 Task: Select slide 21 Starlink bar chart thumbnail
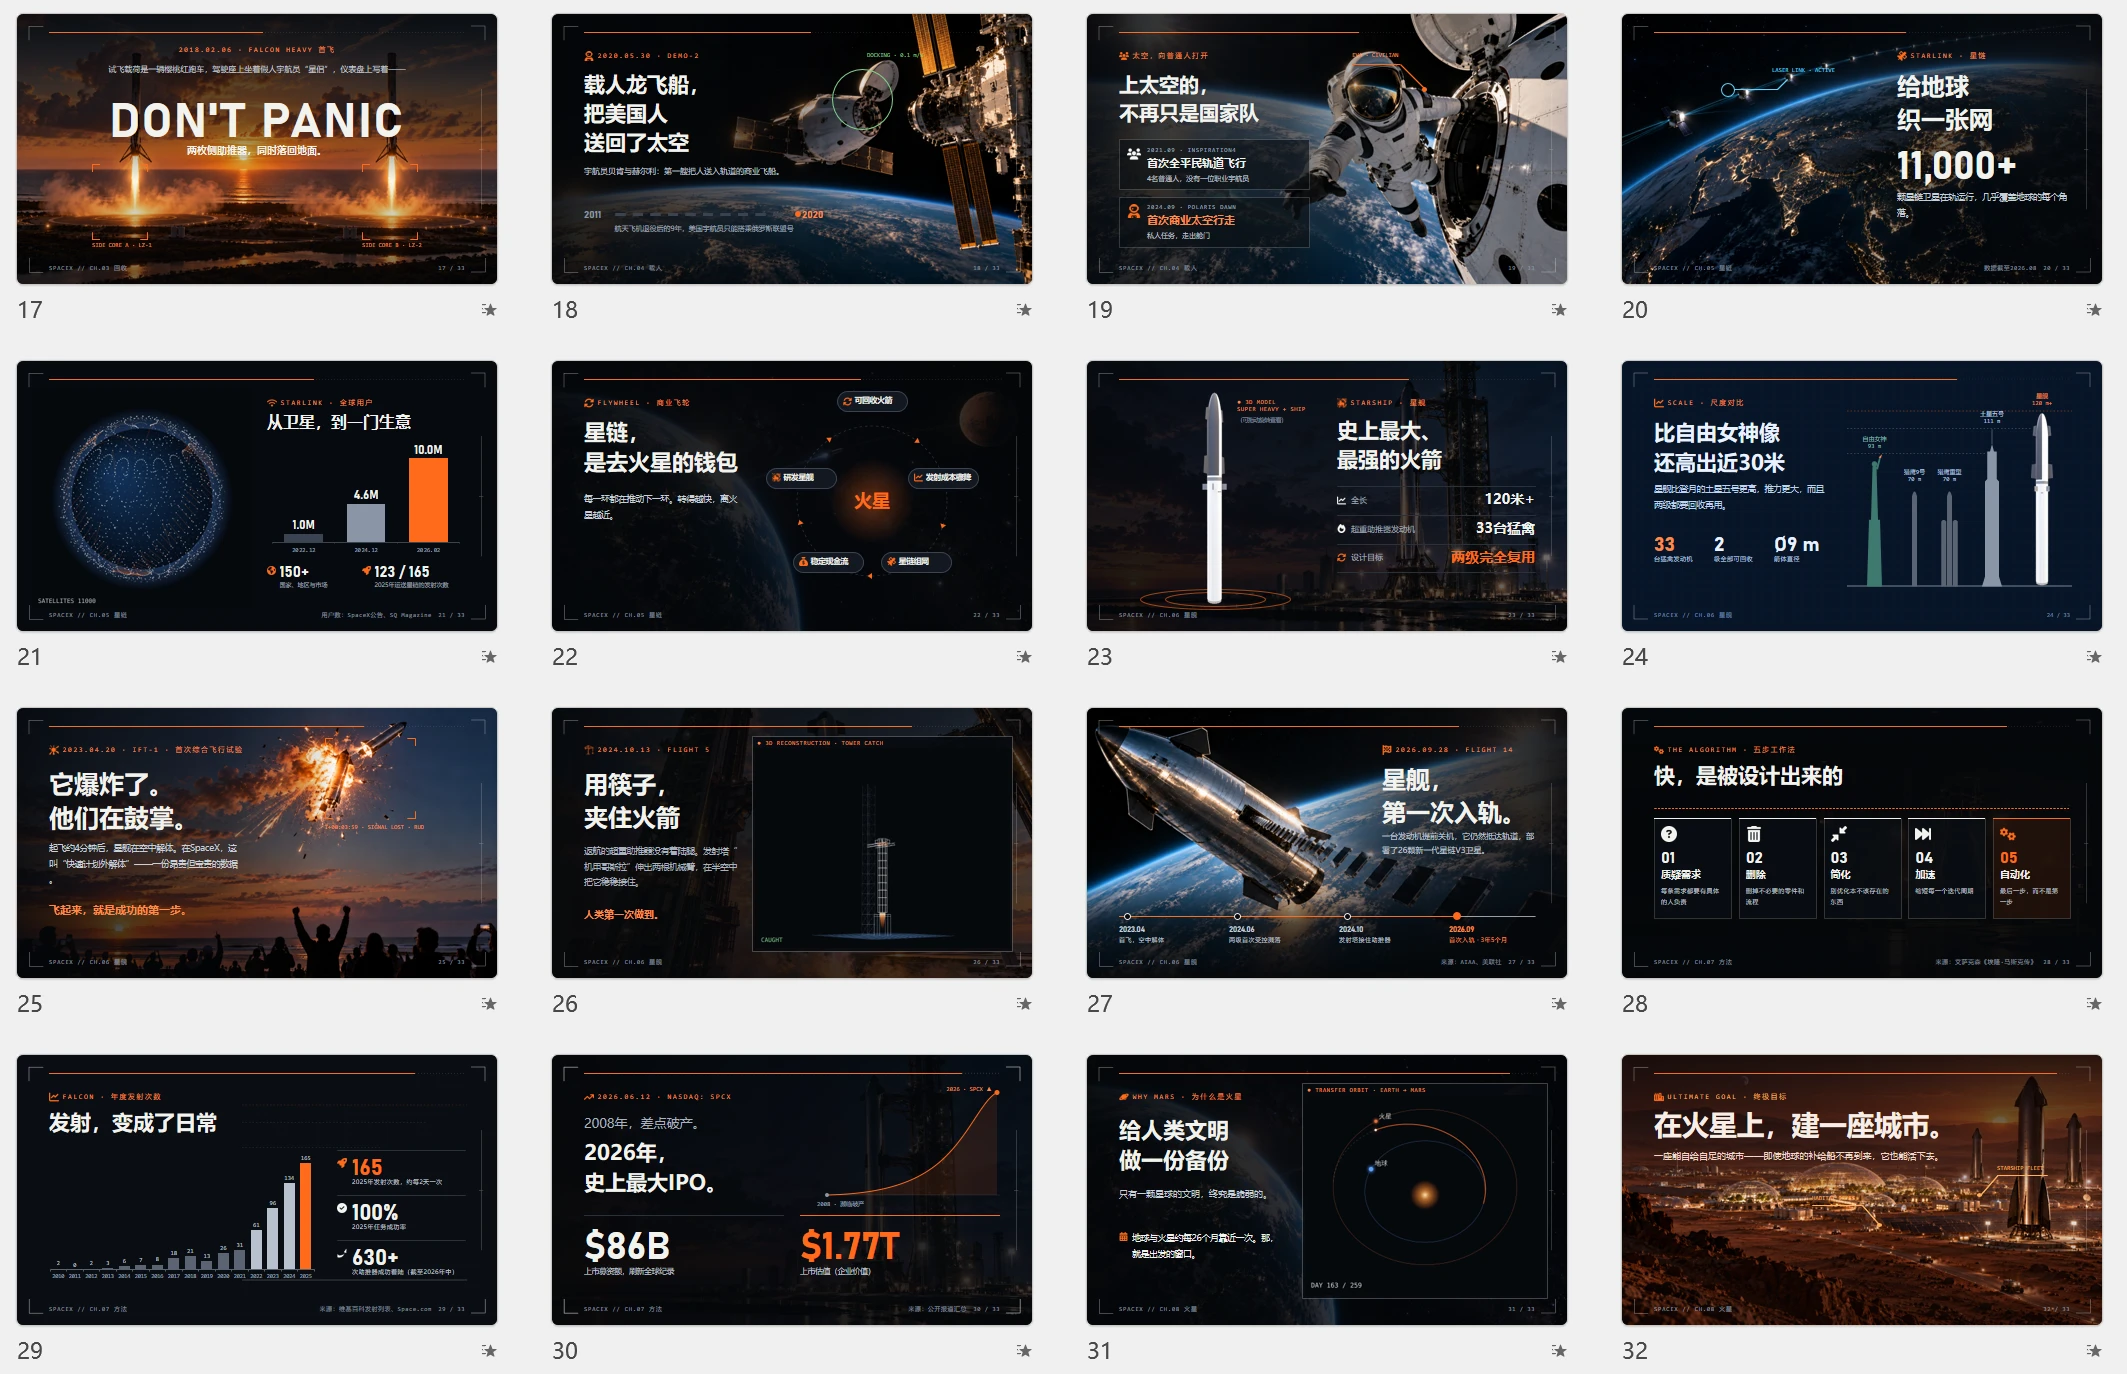pyautogui.click(x=257, y=496)
